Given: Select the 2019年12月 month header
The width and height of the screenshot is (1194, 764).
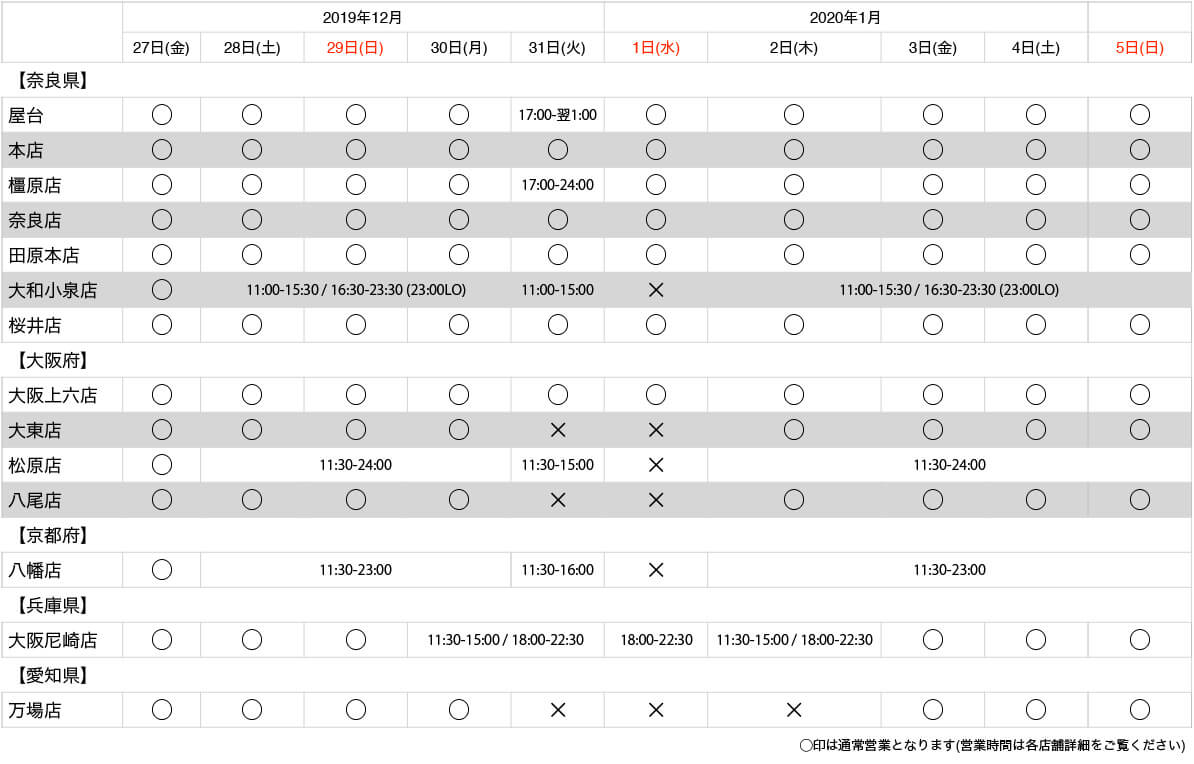Looking at the screenshot, I should 362,18.
